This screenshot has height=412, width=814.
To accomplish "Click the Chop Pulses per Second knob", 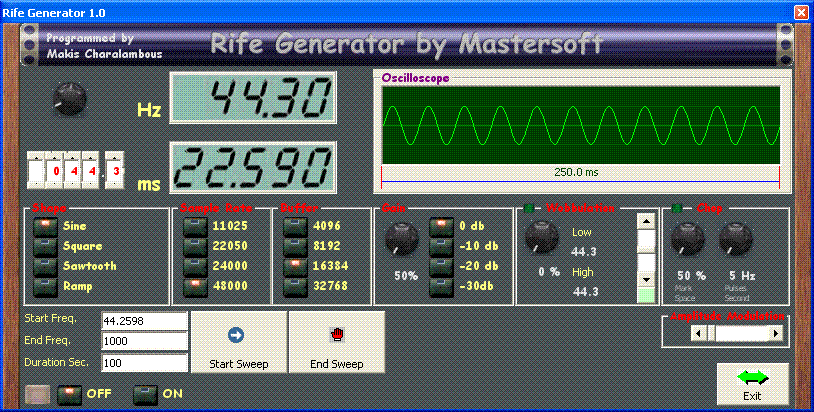I will click(x=734, y=237).
